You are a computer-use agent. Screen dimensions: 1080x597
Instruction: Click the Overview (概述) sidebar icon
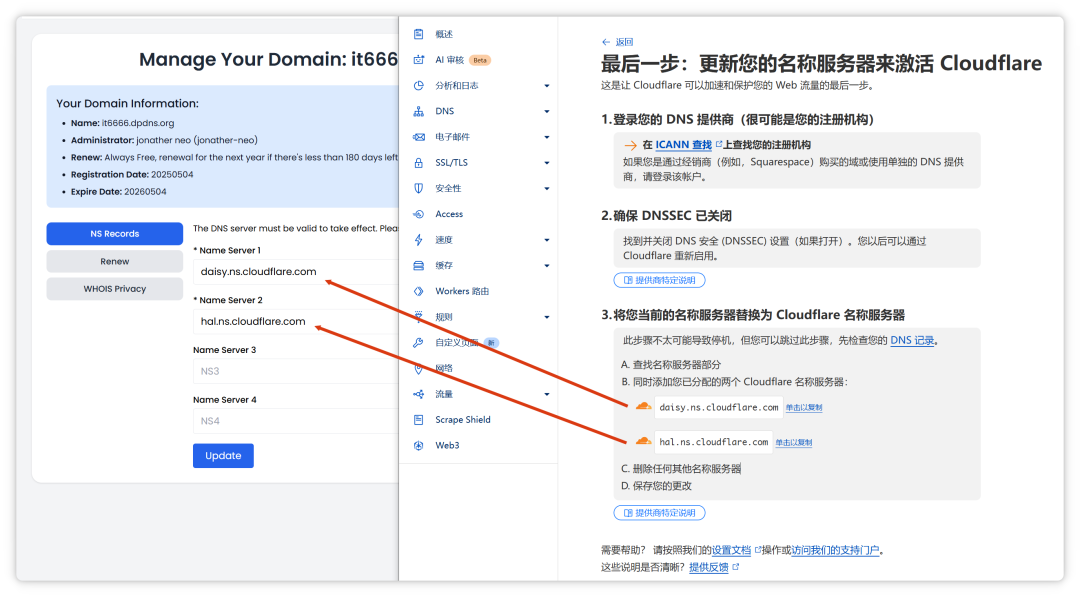(418, 34)
